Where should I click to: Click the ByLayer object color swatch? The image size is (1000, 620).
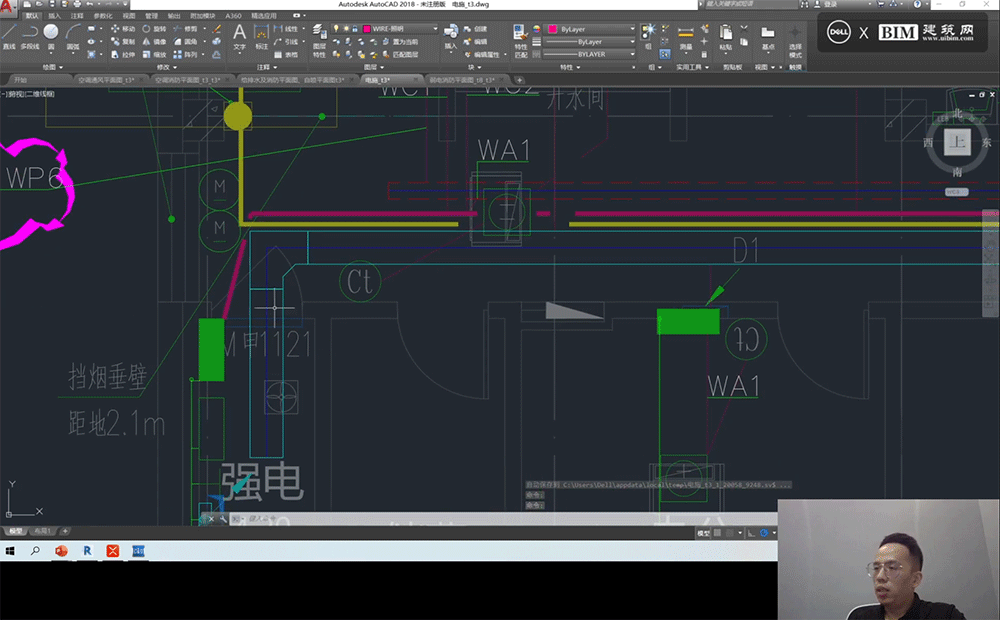click(x=552, y=29)
